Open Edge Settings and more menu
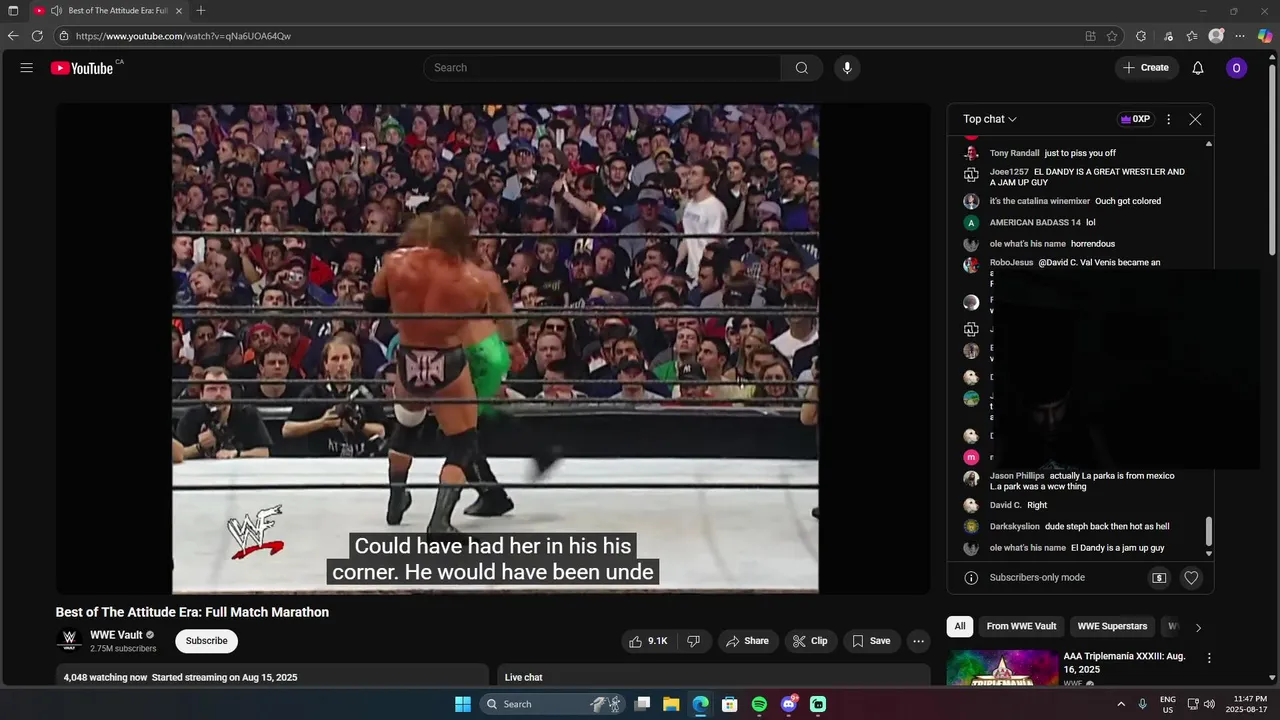The image size is (1280, 720). tap(1240, 36)
